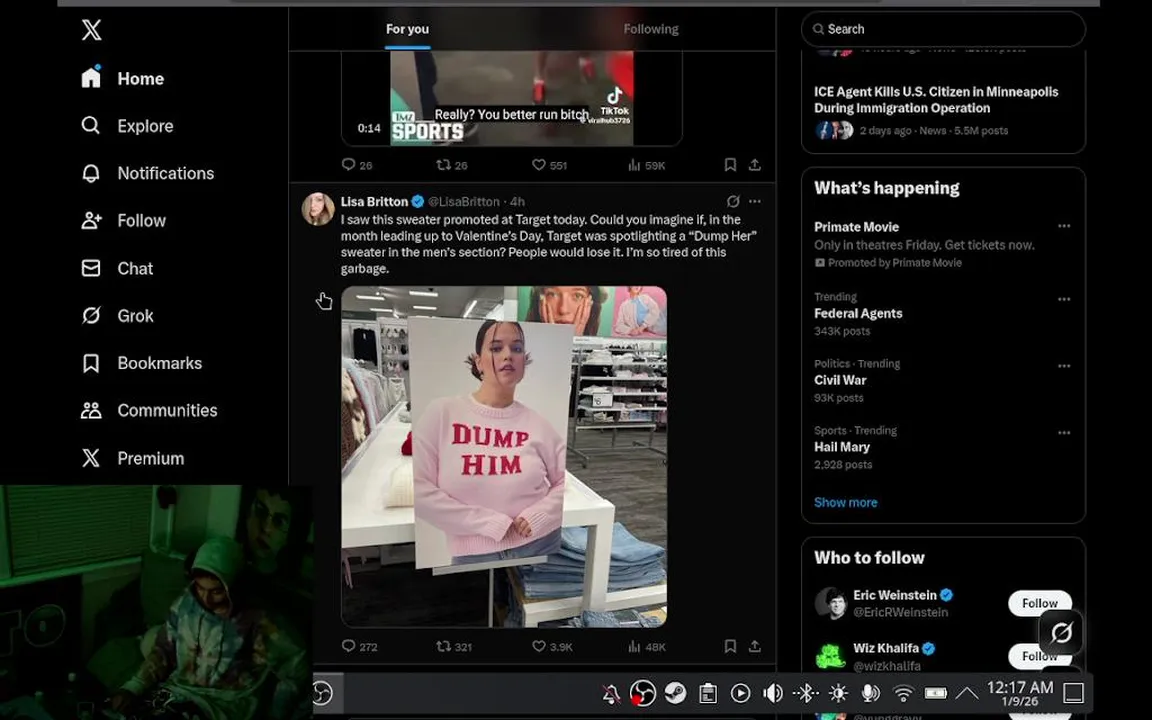This screenshot has width=1152, height=720.
Task: Open Lisa Britton's profile avatar
Action: click(318, 209)
